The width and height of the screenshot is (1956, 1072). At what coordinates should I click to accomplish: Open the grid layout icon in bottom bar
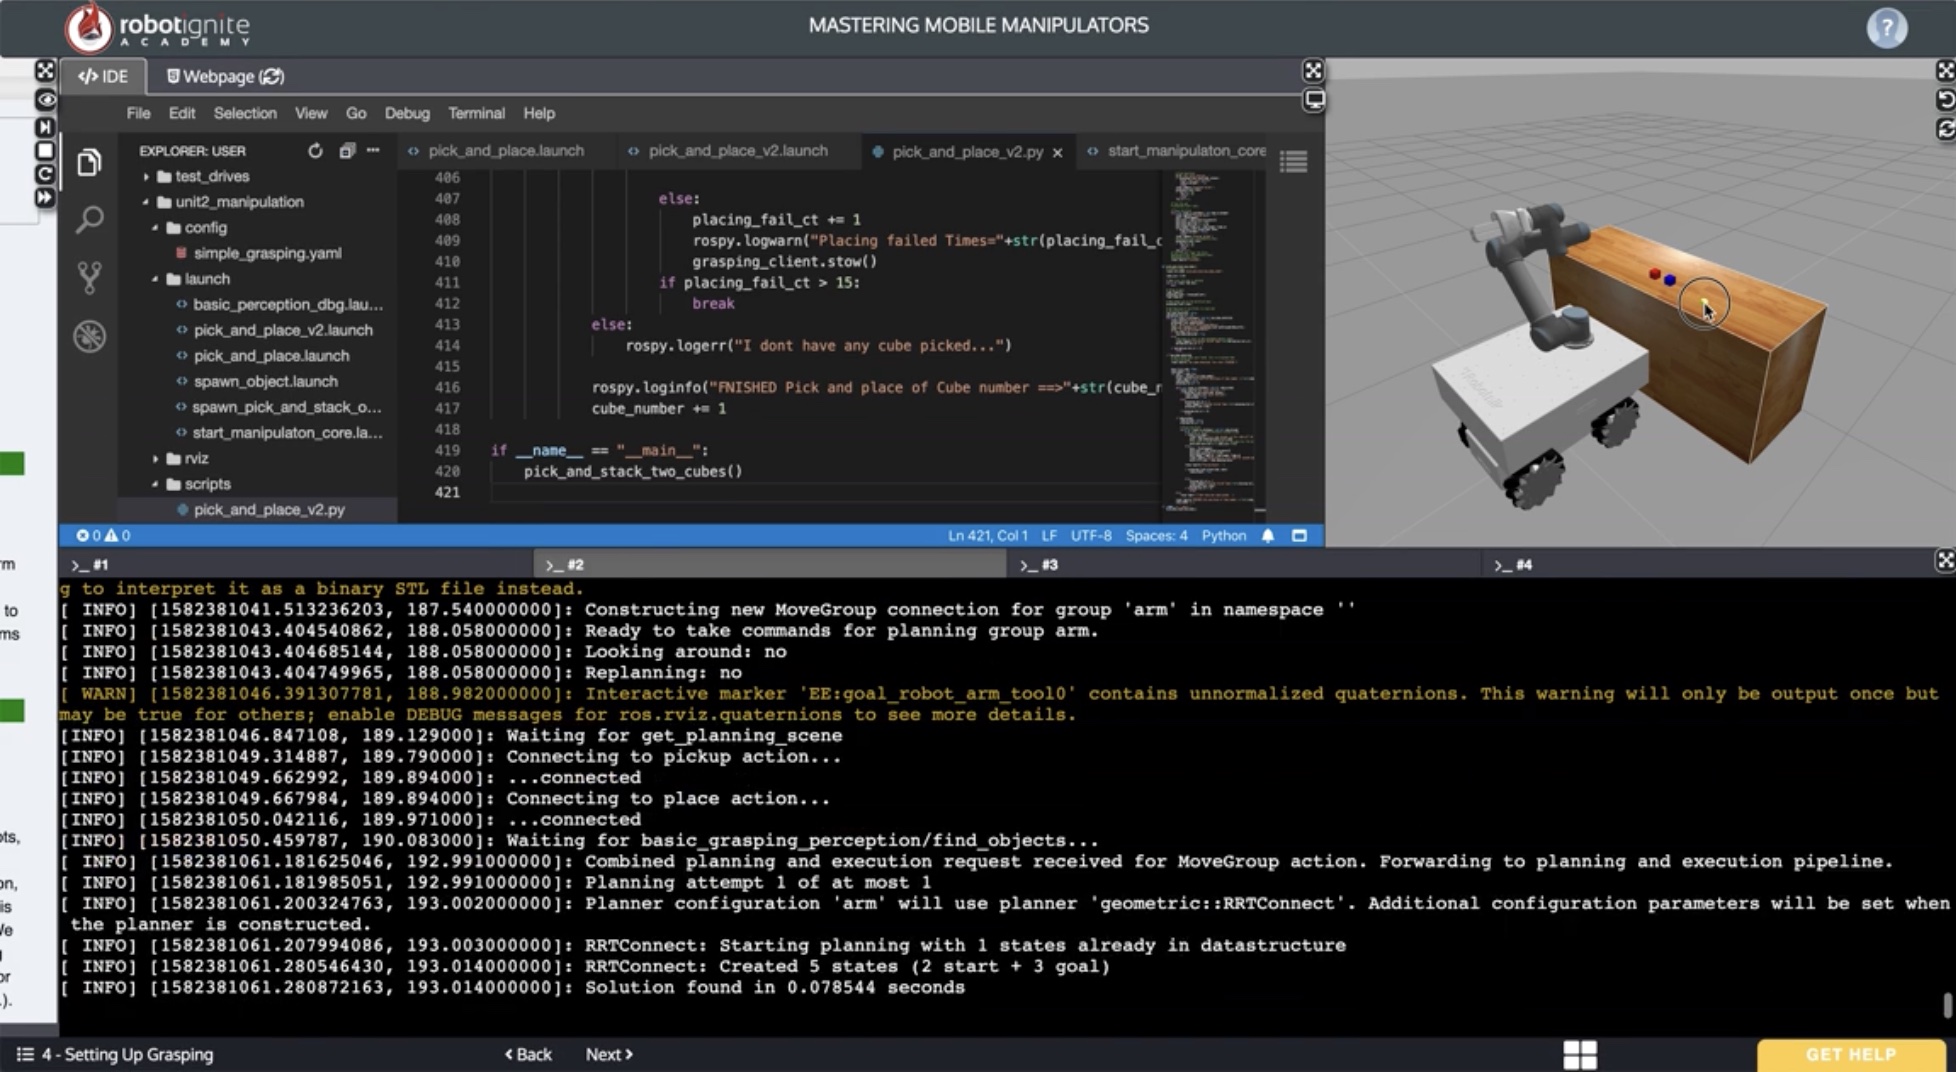tap(1580, 1054)
